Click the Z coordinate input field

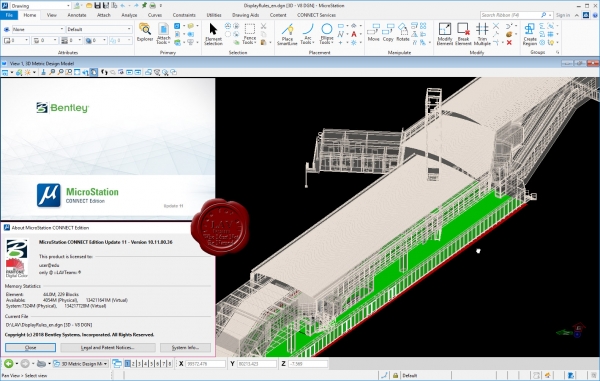308,364
